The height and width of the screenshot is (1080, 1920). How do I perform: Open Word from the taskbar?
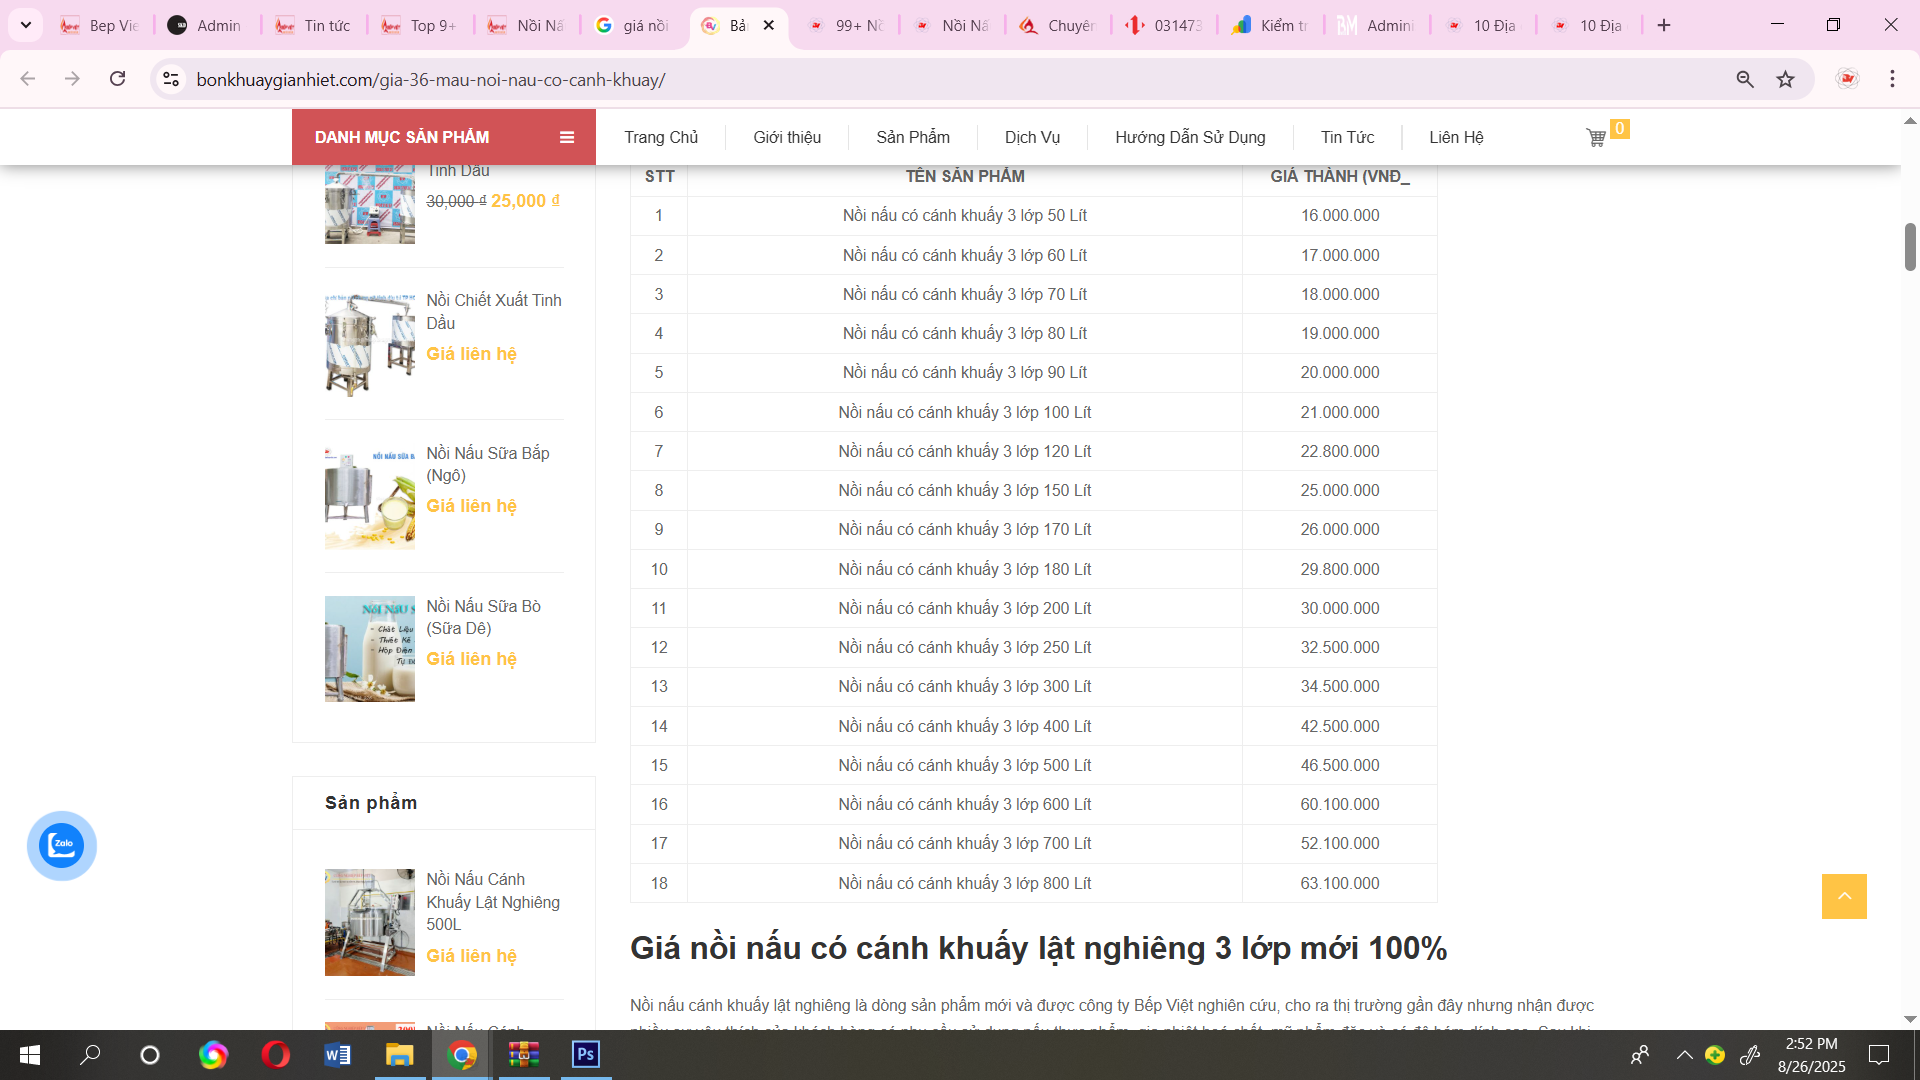(337, 1055)
